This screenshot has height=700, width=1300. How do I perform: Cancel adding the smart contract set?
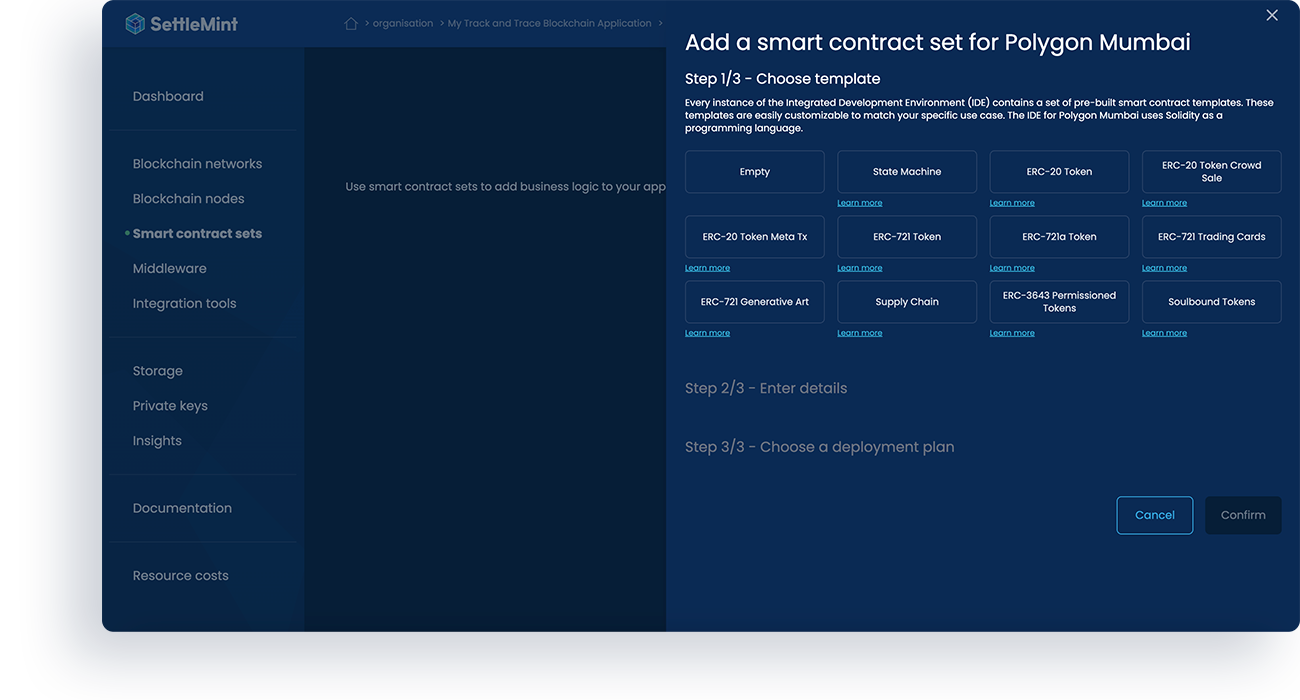pyautogui.click(x=1154, y=514)
